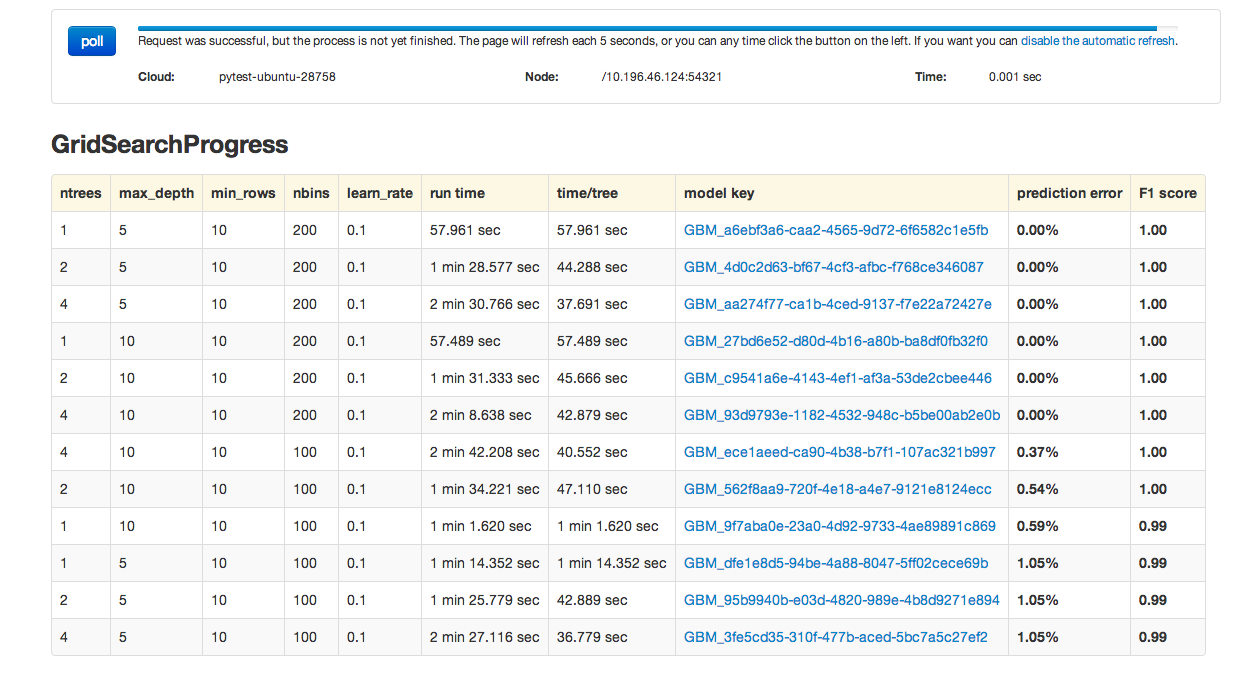Open model GBM_93d9793e-1182-4532-948c-b5be00ab2e0b
Image resolution: width=1256 pixels, height=700 pixels.
(x=841, y=415)
